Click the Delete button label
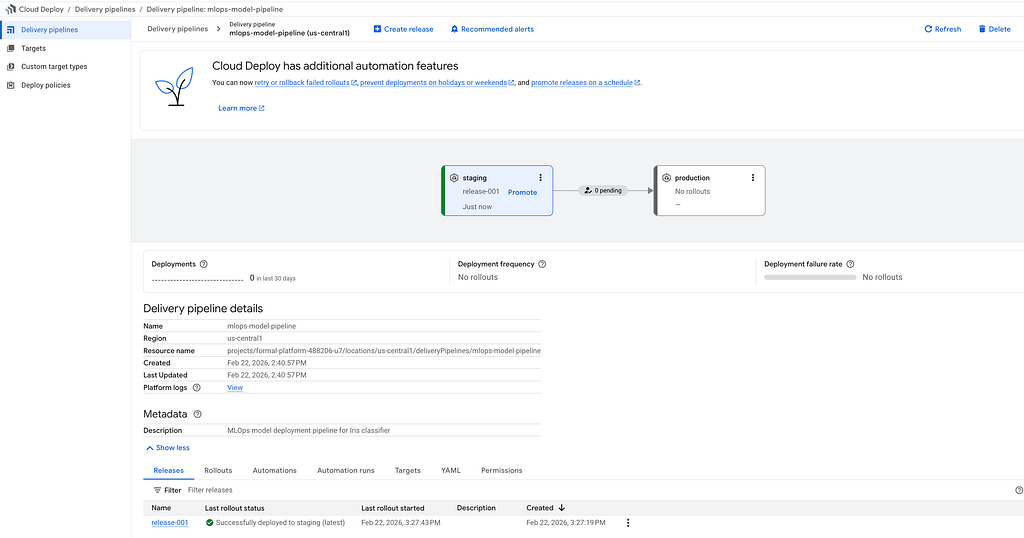This screenshot has height=538, width=1024. [999, 29]
